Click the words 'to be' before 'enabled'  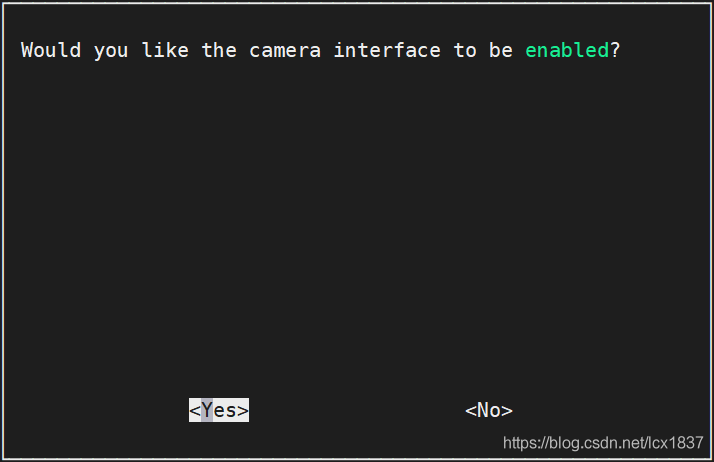coord(483,50)
